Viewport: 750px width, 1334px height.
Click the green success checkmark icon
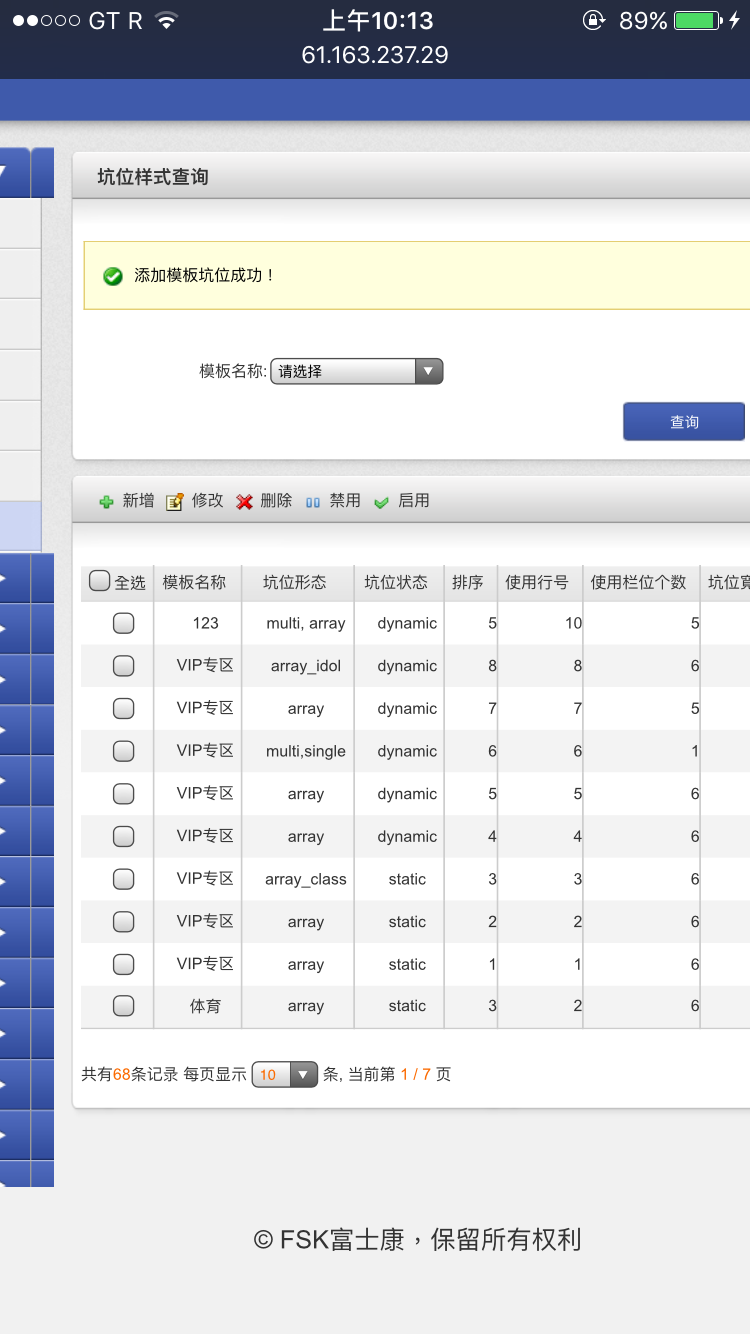(113, 275)
